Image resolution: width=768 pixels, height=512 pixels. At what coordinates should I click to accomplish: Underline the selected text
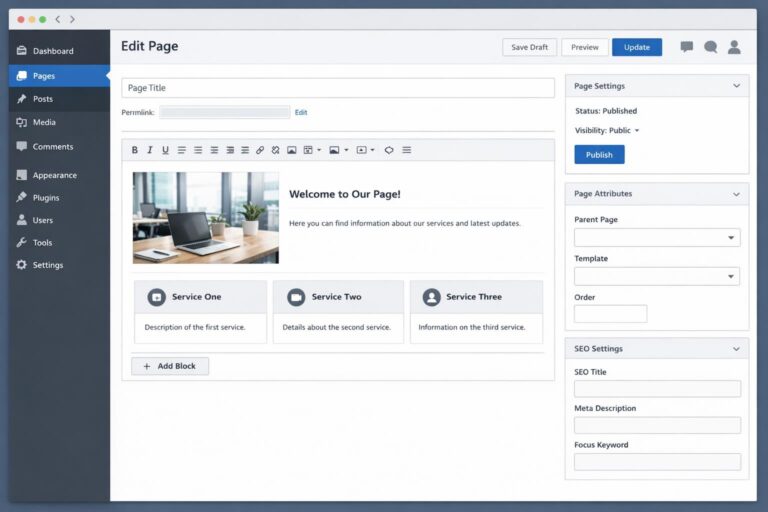pyautogui.click(x=166, y=150)
